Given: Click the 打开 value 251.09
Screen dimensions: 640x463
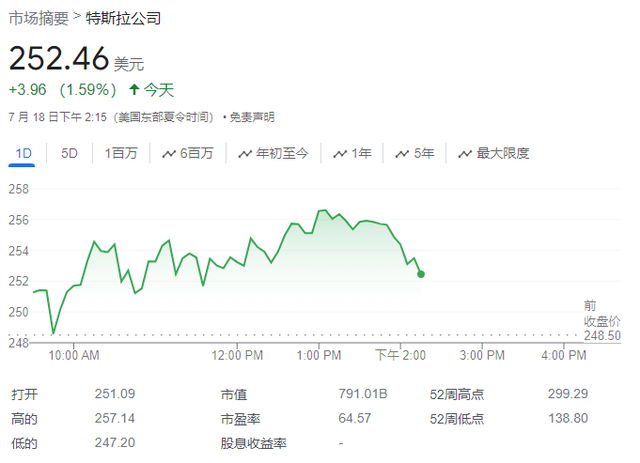Looking at the screenshot, I should coord(115,394).
